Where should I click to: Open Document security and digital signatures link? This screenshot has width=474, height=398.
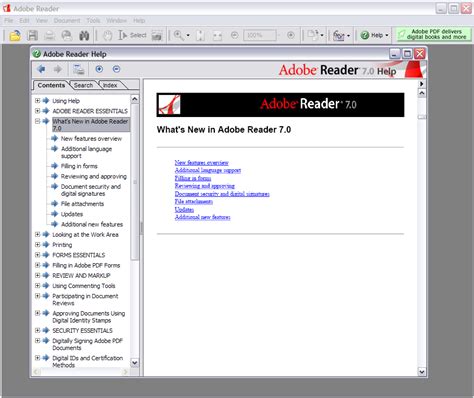222,194
